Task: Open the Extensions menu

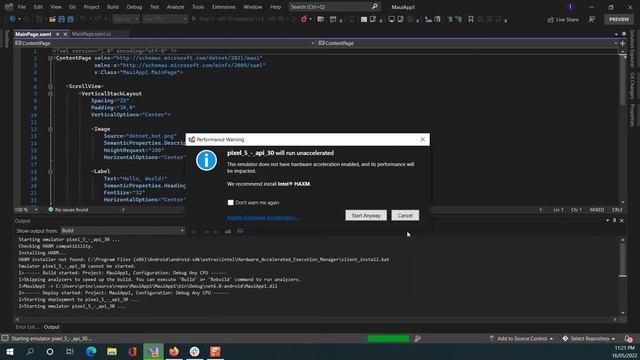Action: [224, 7]
